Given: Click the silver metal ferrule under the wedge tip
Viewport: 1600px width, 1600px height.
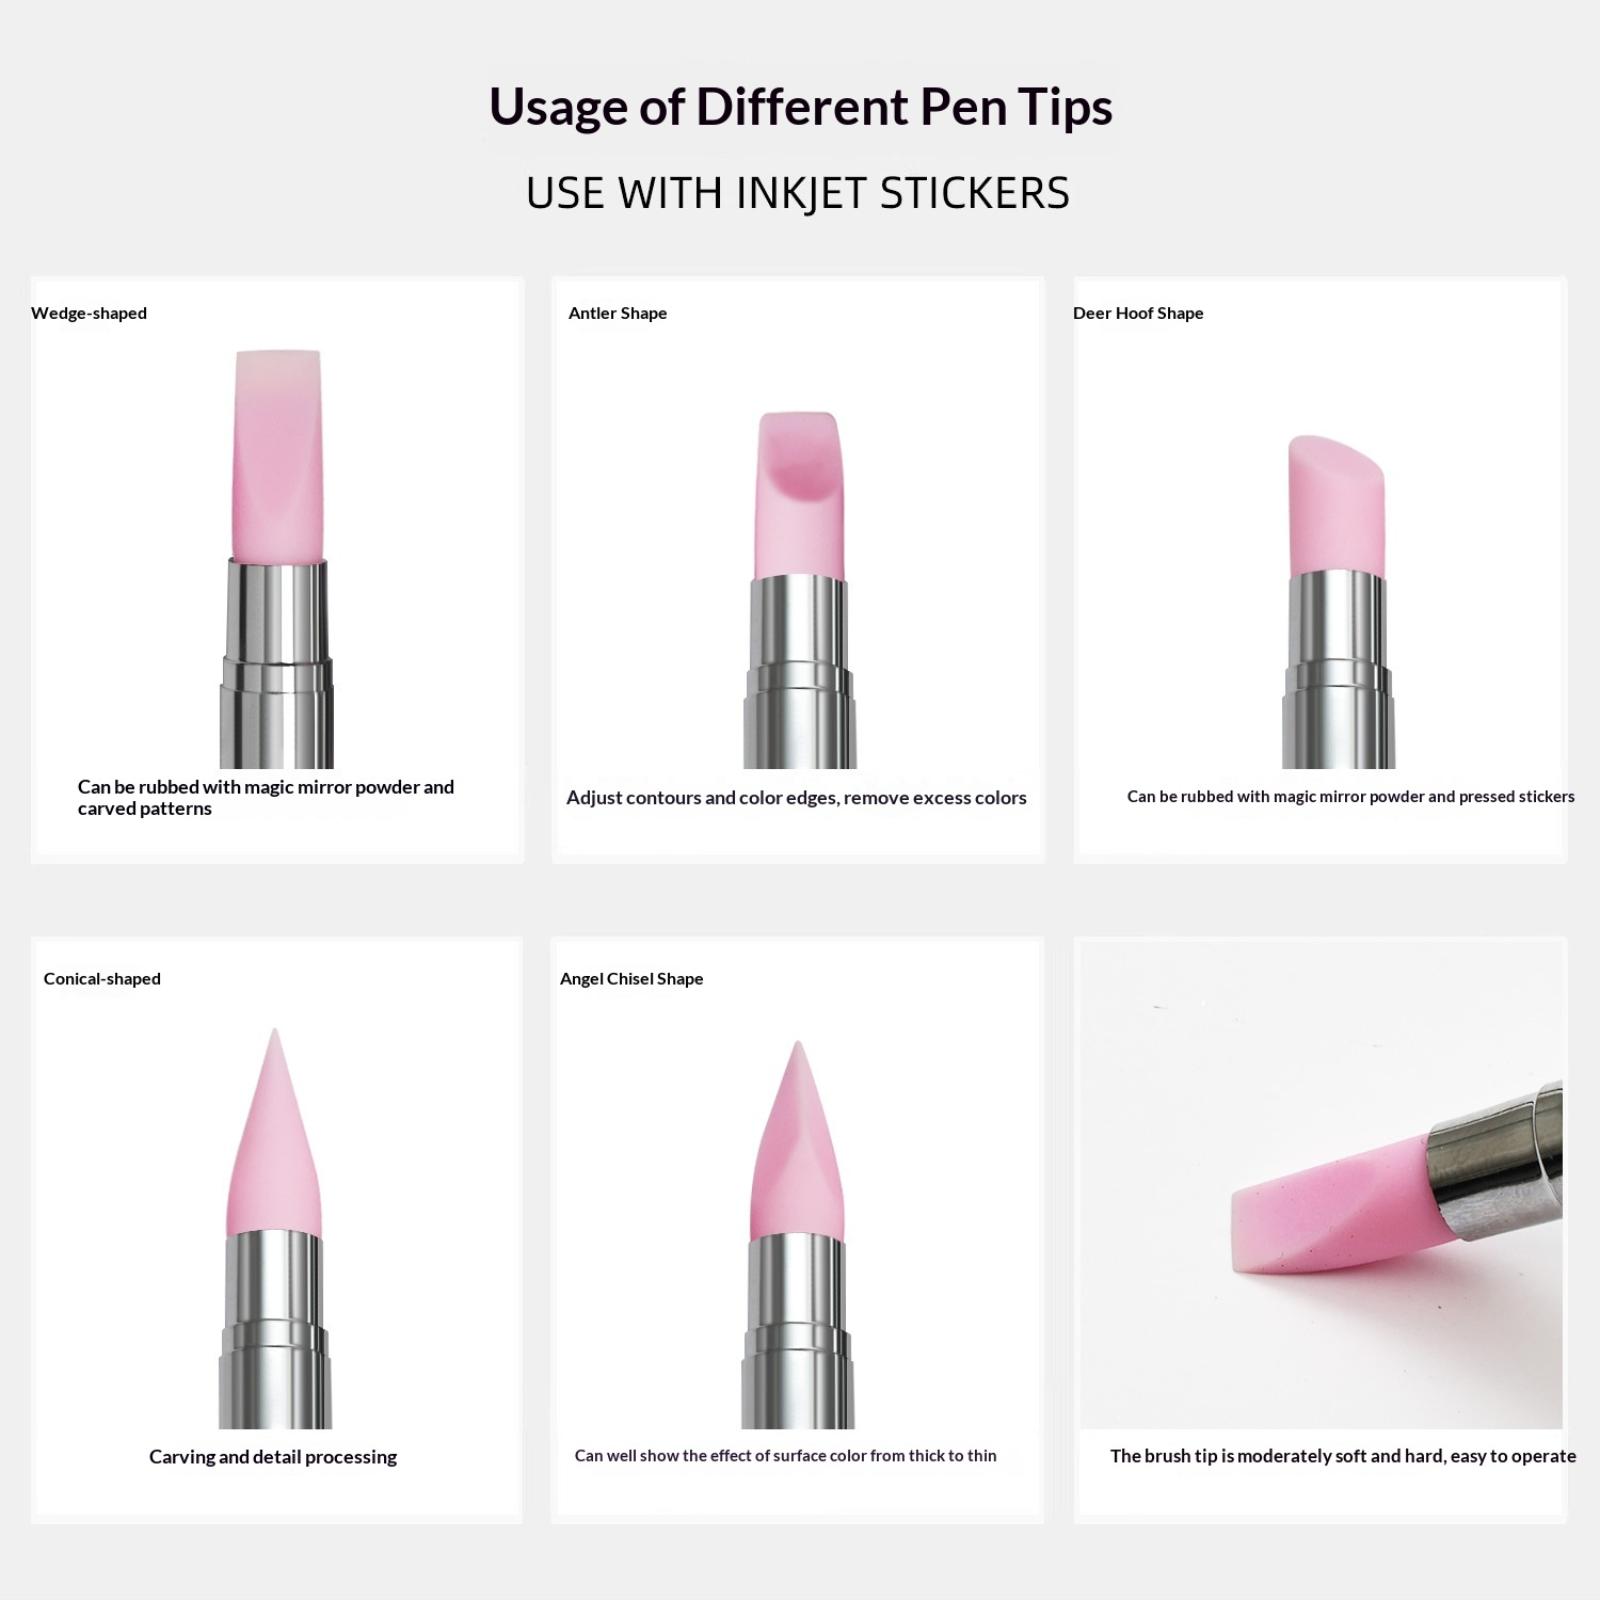Looking at the screenshot, I should [277, 664].
